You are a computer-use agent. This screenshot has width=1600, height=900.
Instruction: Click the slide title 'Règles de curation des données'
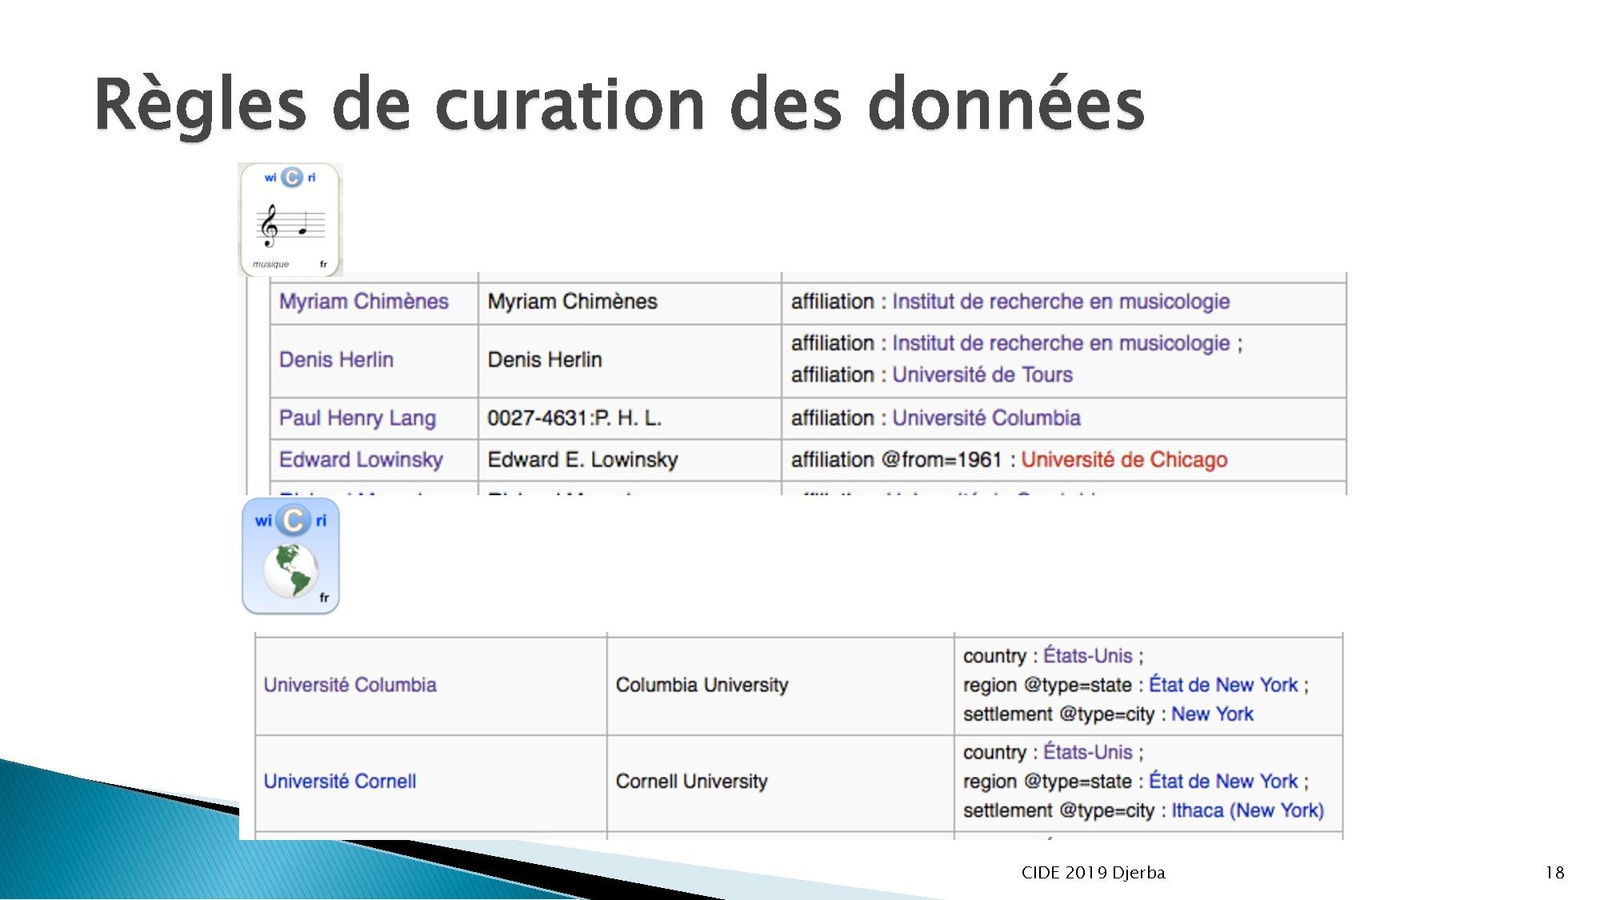pyautogui.click(x=619, y=105)
